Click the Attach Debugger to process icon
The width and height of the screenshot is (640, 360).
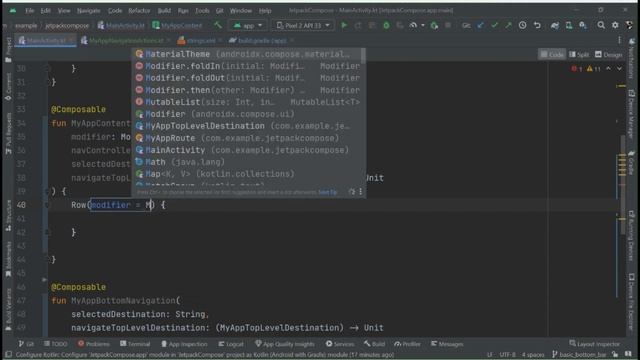pos(434,25)
